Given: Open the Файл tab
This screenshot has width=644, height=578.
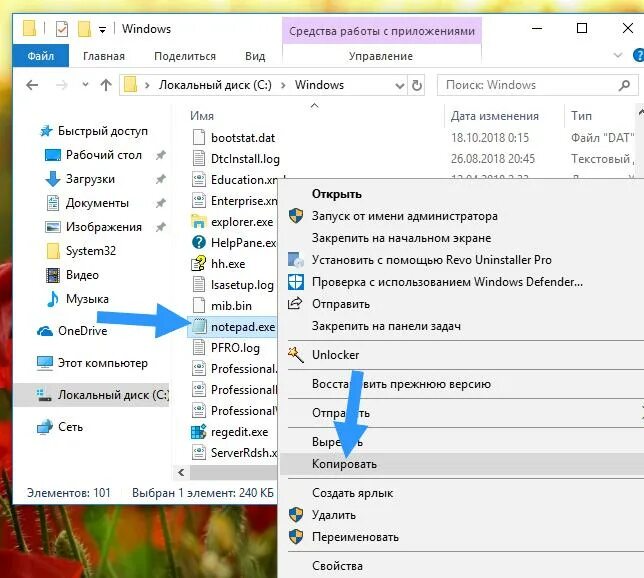Looking at the screenshot, I should pyautogui.click(x=41, y=56).
